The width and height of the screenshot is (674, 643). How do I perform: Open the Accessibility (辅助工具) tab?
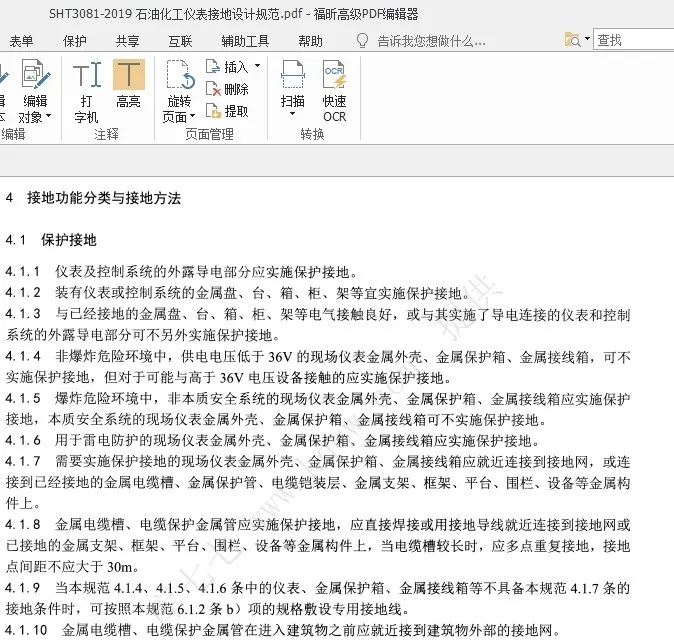tap(245, 41)
